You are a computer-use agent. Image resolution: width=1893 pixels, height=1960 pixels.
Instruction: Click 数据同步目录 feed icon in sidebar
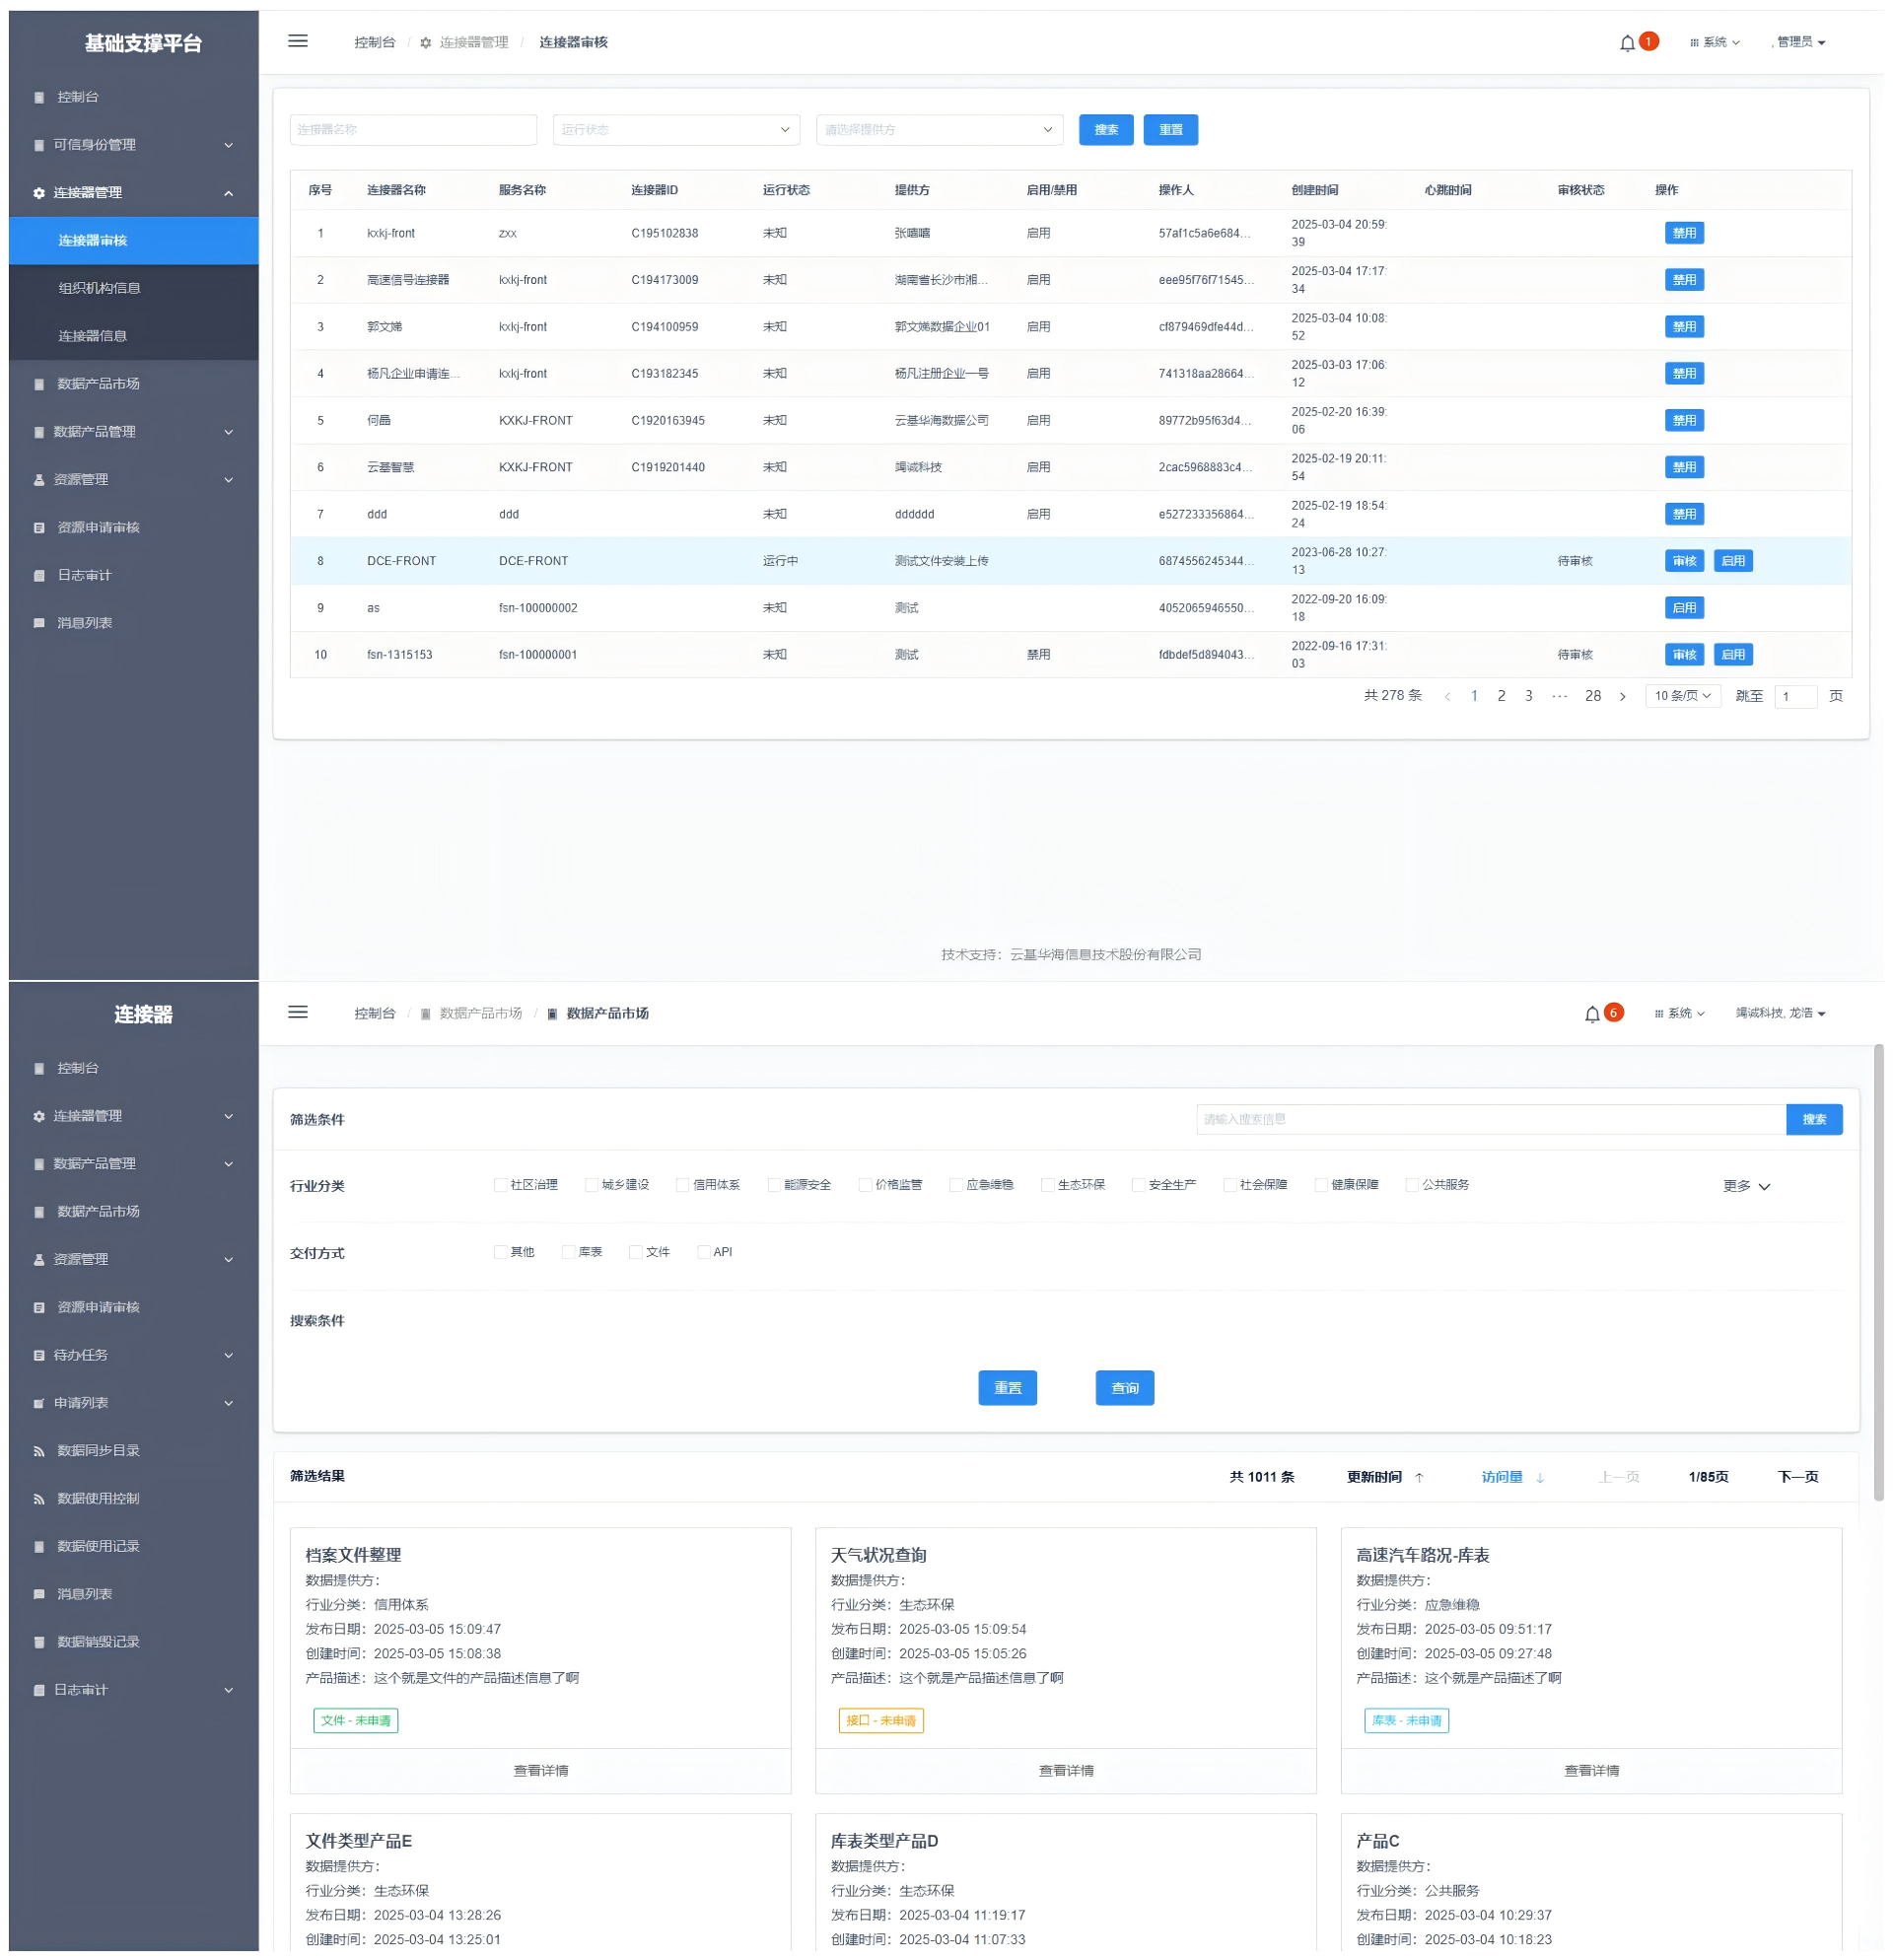39,1451
